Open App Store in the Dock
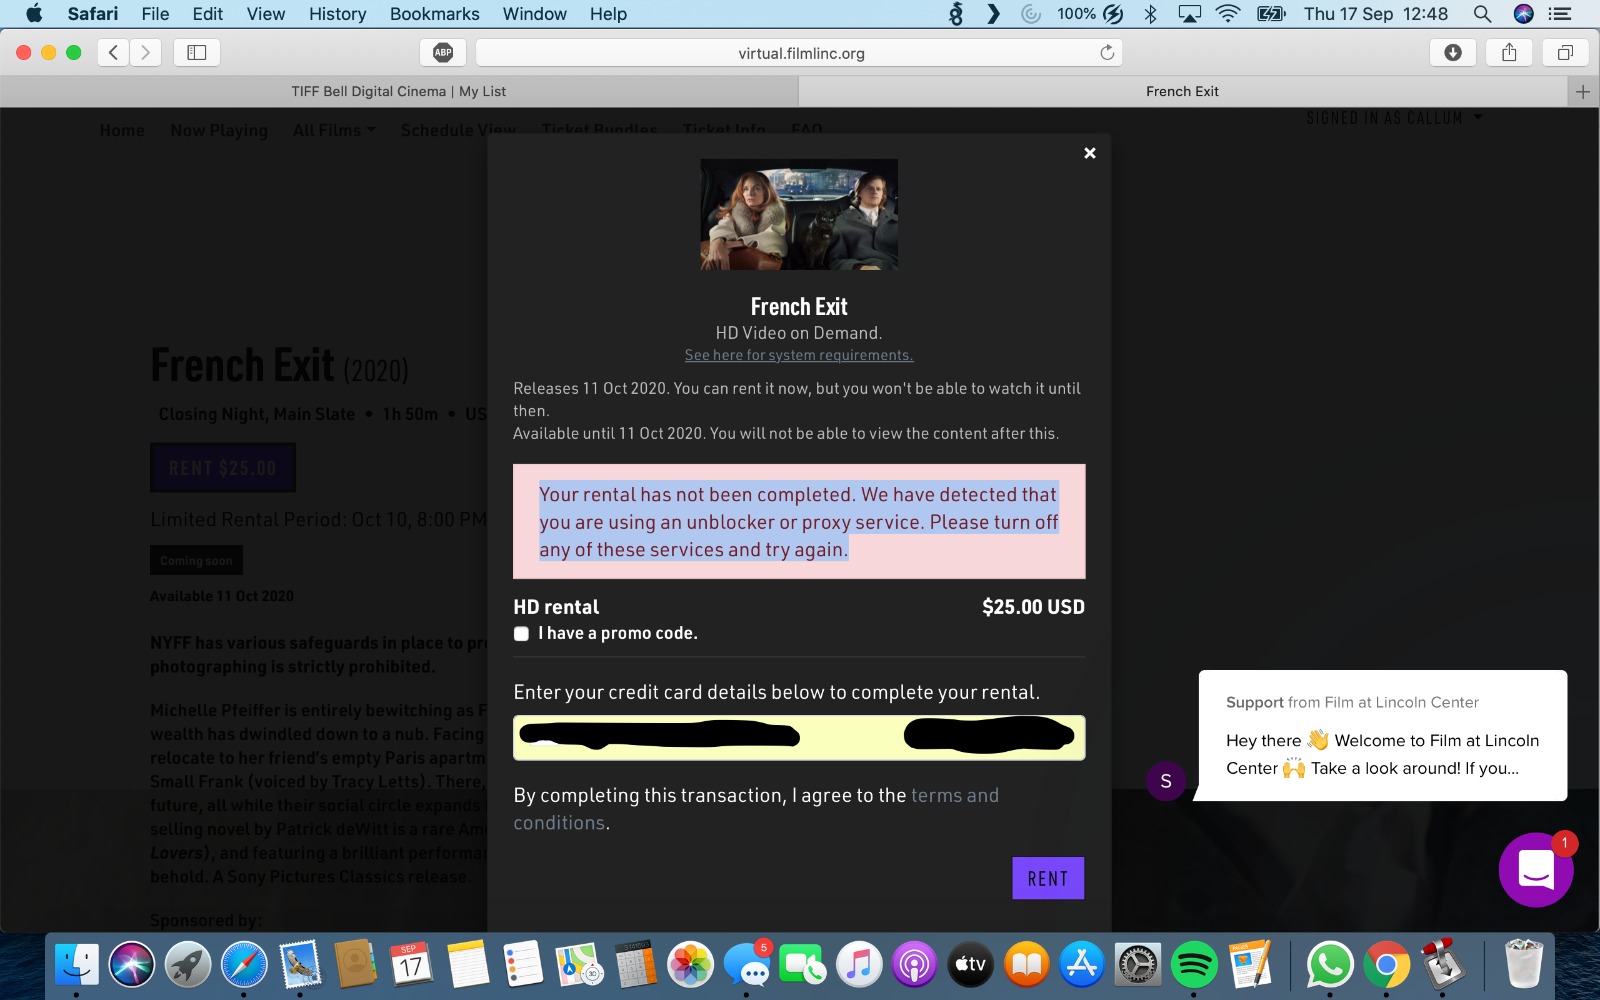Viewport: 1600px width, 1000px height. coord(1082,965)
